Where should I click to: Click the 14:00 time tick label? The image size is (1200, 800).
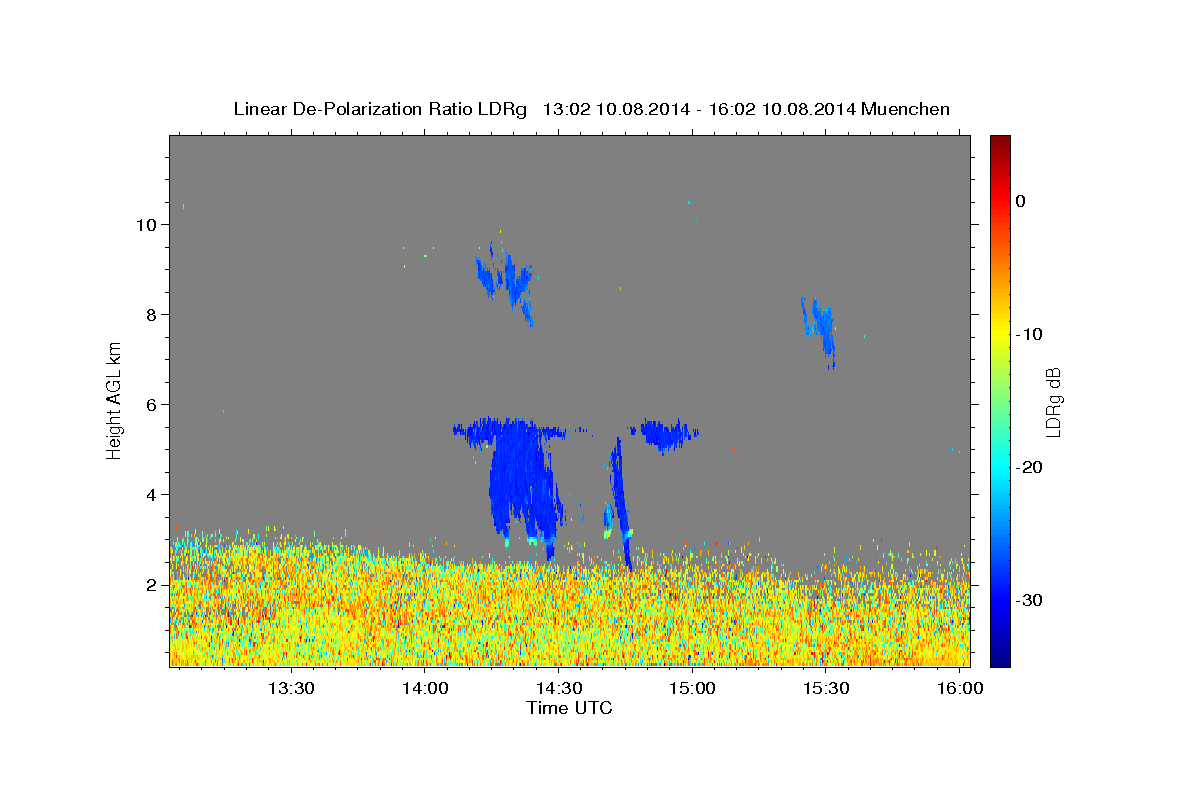[426, 689]
